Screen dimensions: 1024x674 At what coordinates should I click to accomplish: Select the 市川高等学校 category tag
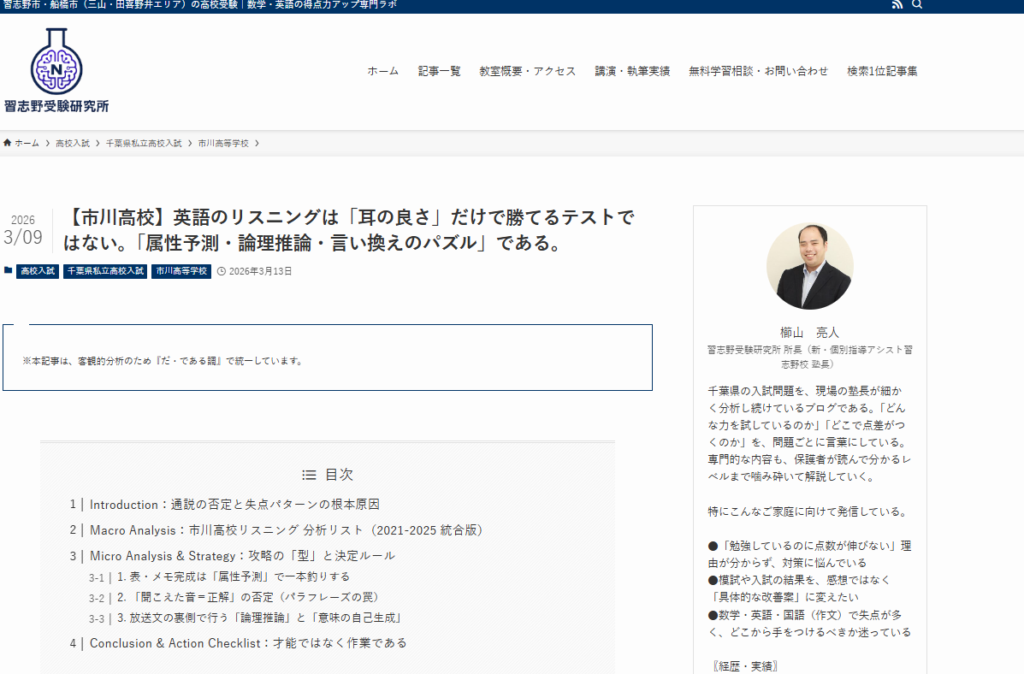181,271
